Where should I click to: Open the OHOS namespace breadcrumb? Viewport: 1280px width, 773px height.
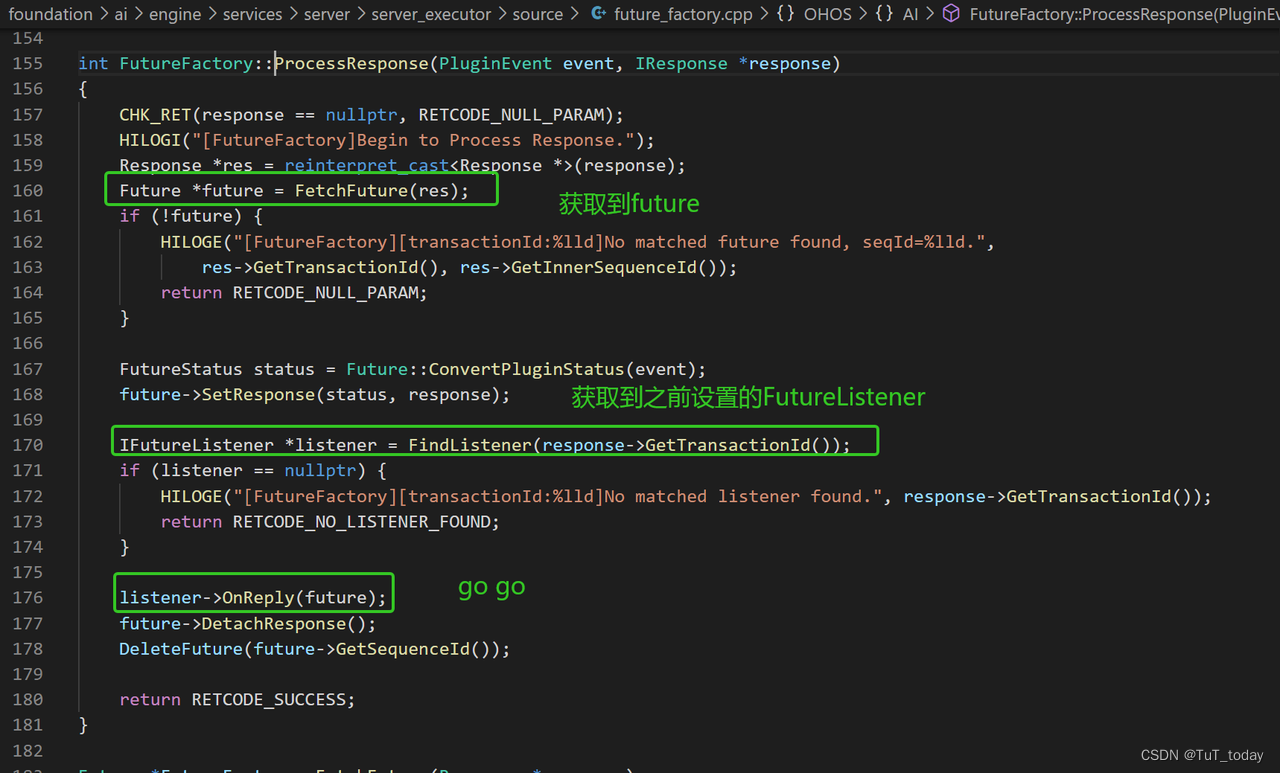(x=828, y=14)
